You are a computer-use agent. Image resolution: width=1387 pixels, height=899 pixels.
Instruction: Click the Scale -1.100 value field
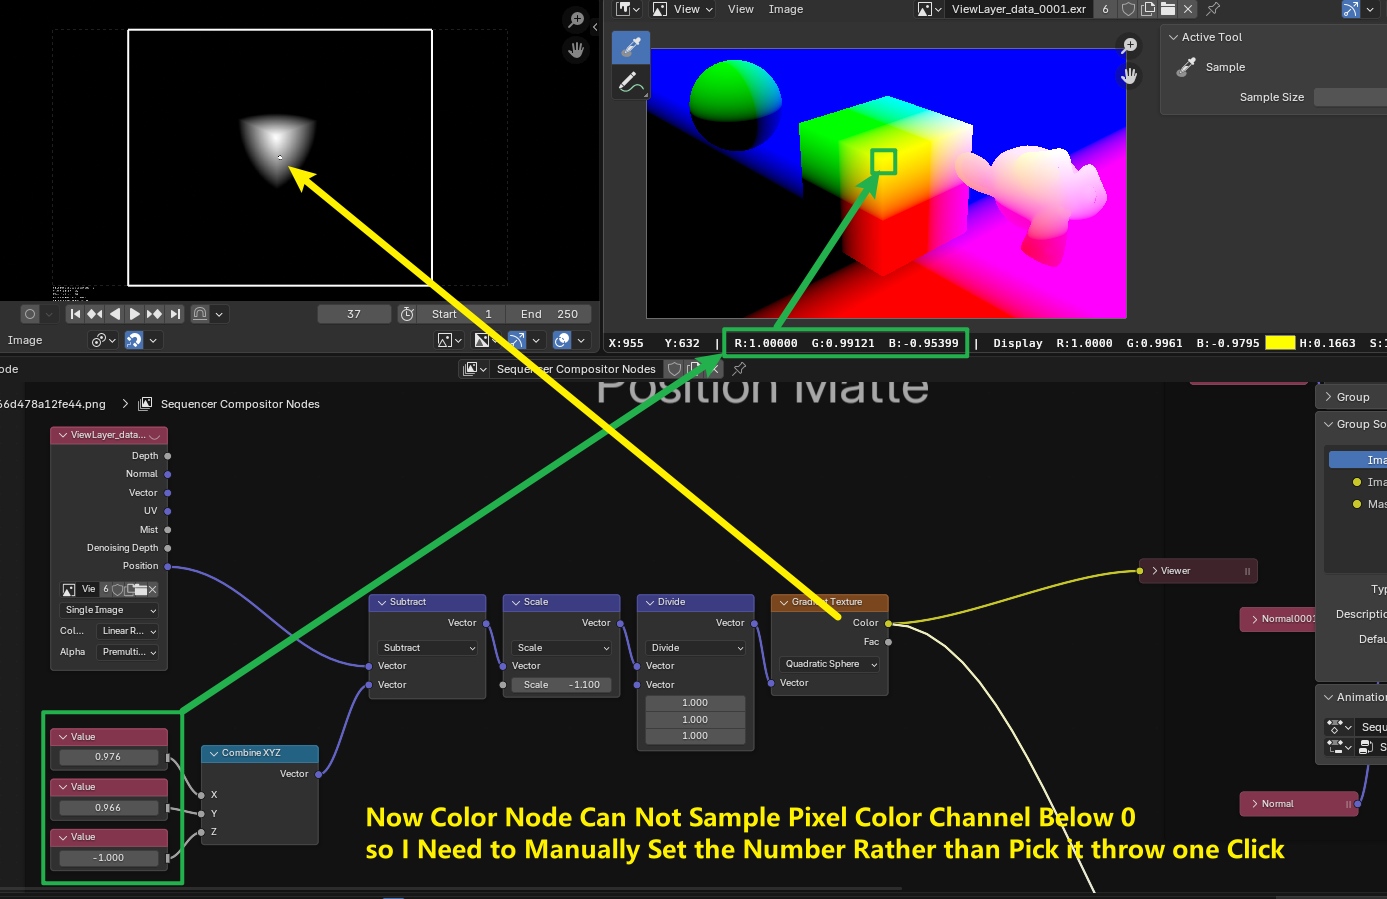pyautogui.click(x=562, y=685)
